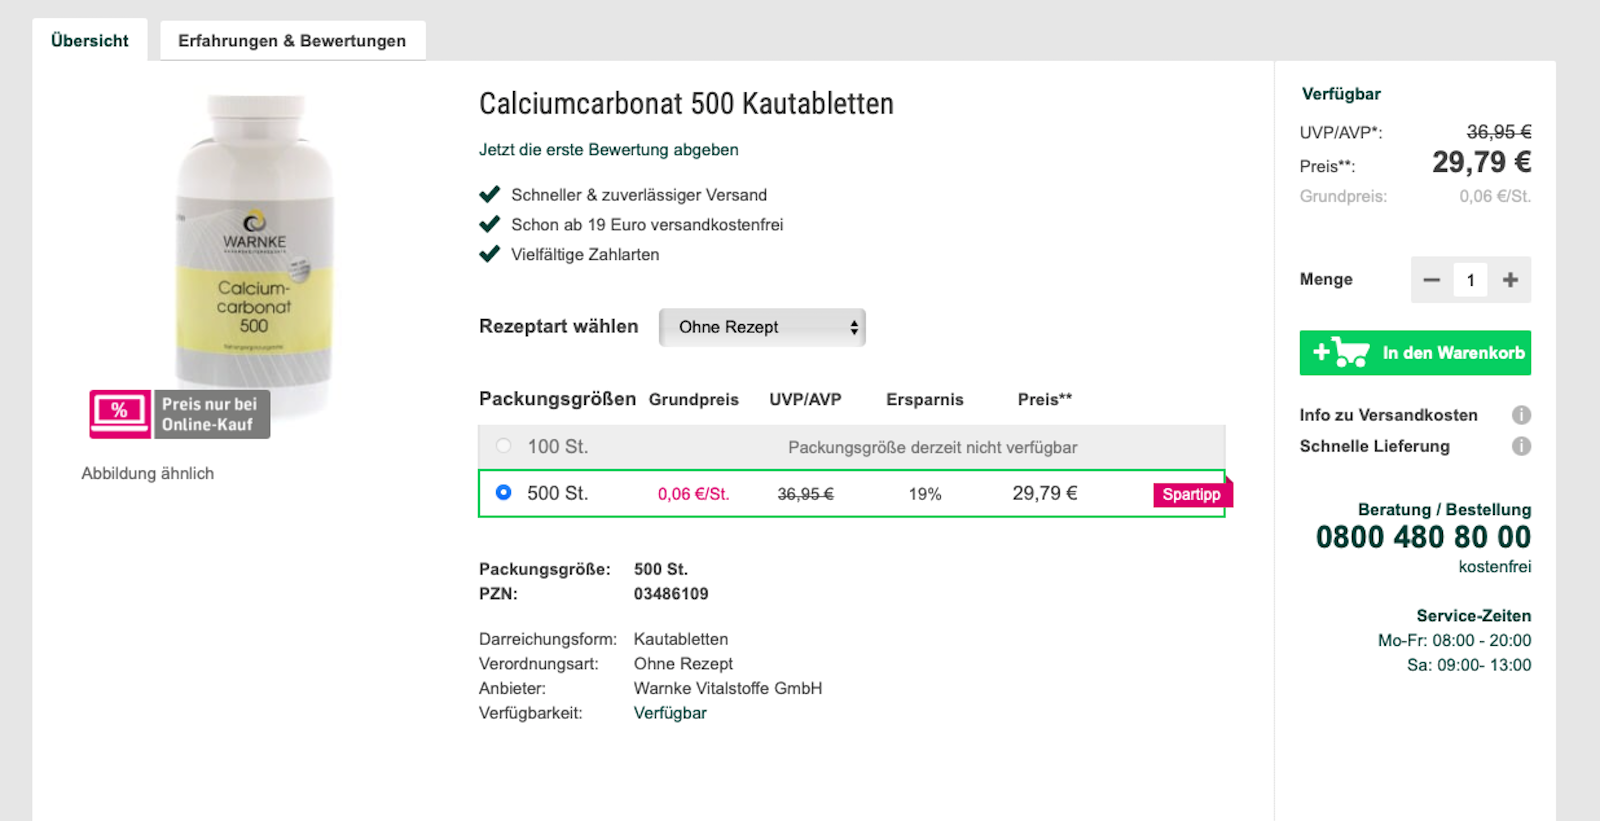
Task: Click the 0800 480 80 00 phone number
Action: tap(1422, 537)
